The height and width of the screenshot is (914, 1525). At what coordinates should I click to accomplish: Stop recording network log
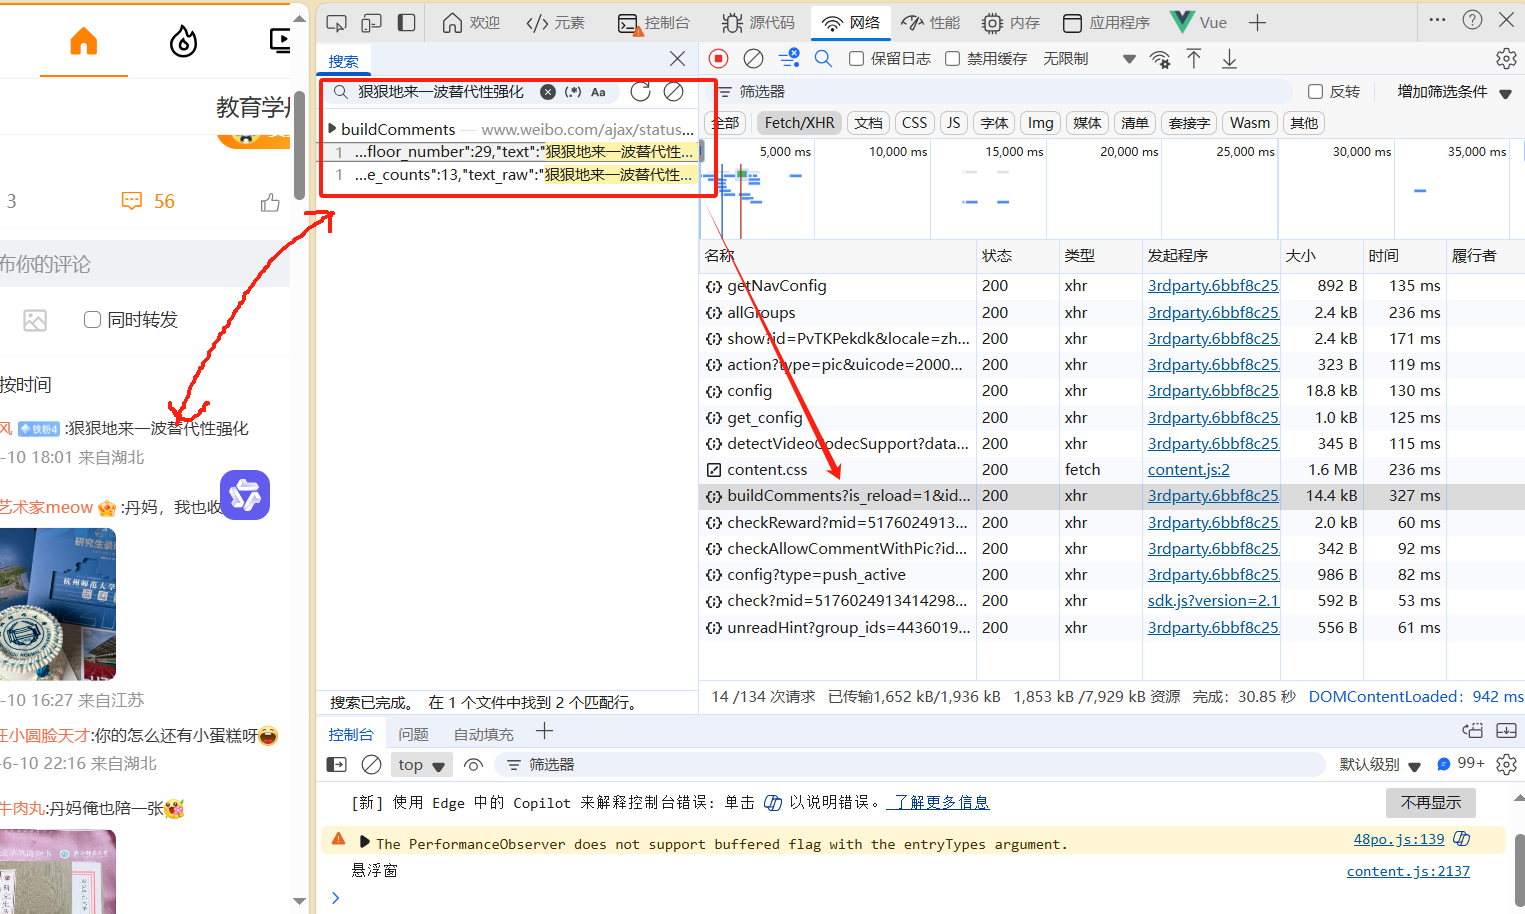tap(718, 59)
